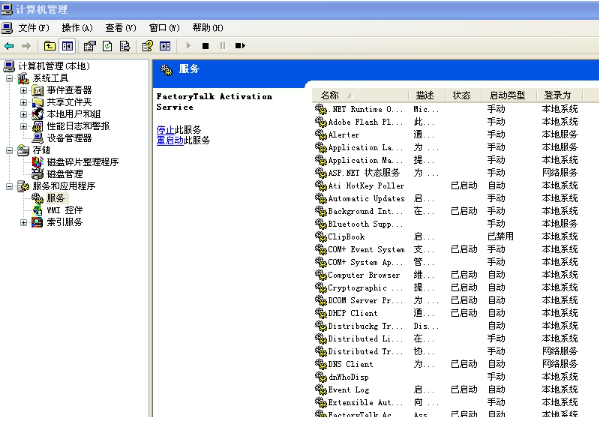Image resolution: width=599 pixels, height=433 pixels.
Task: Click the action pane toggle icon next to Help
Action: click(165, 46)
